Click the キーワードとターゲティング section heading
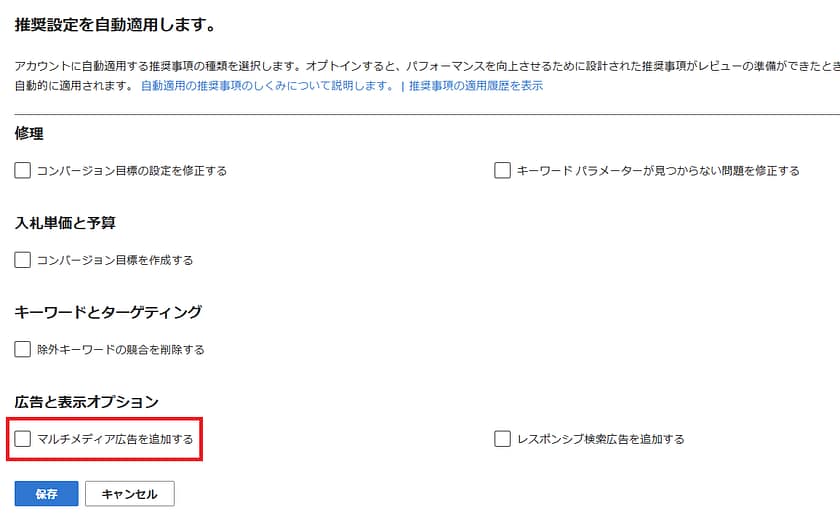840x529 pixels. [x=108, y=312]
